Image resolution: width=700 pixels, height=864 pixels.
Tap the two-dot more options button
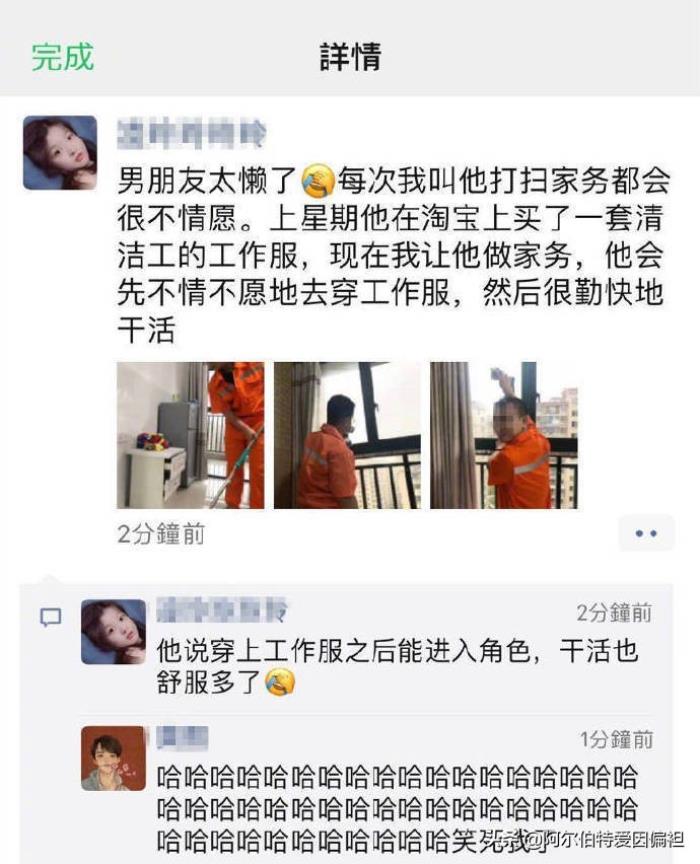(646, 533)
